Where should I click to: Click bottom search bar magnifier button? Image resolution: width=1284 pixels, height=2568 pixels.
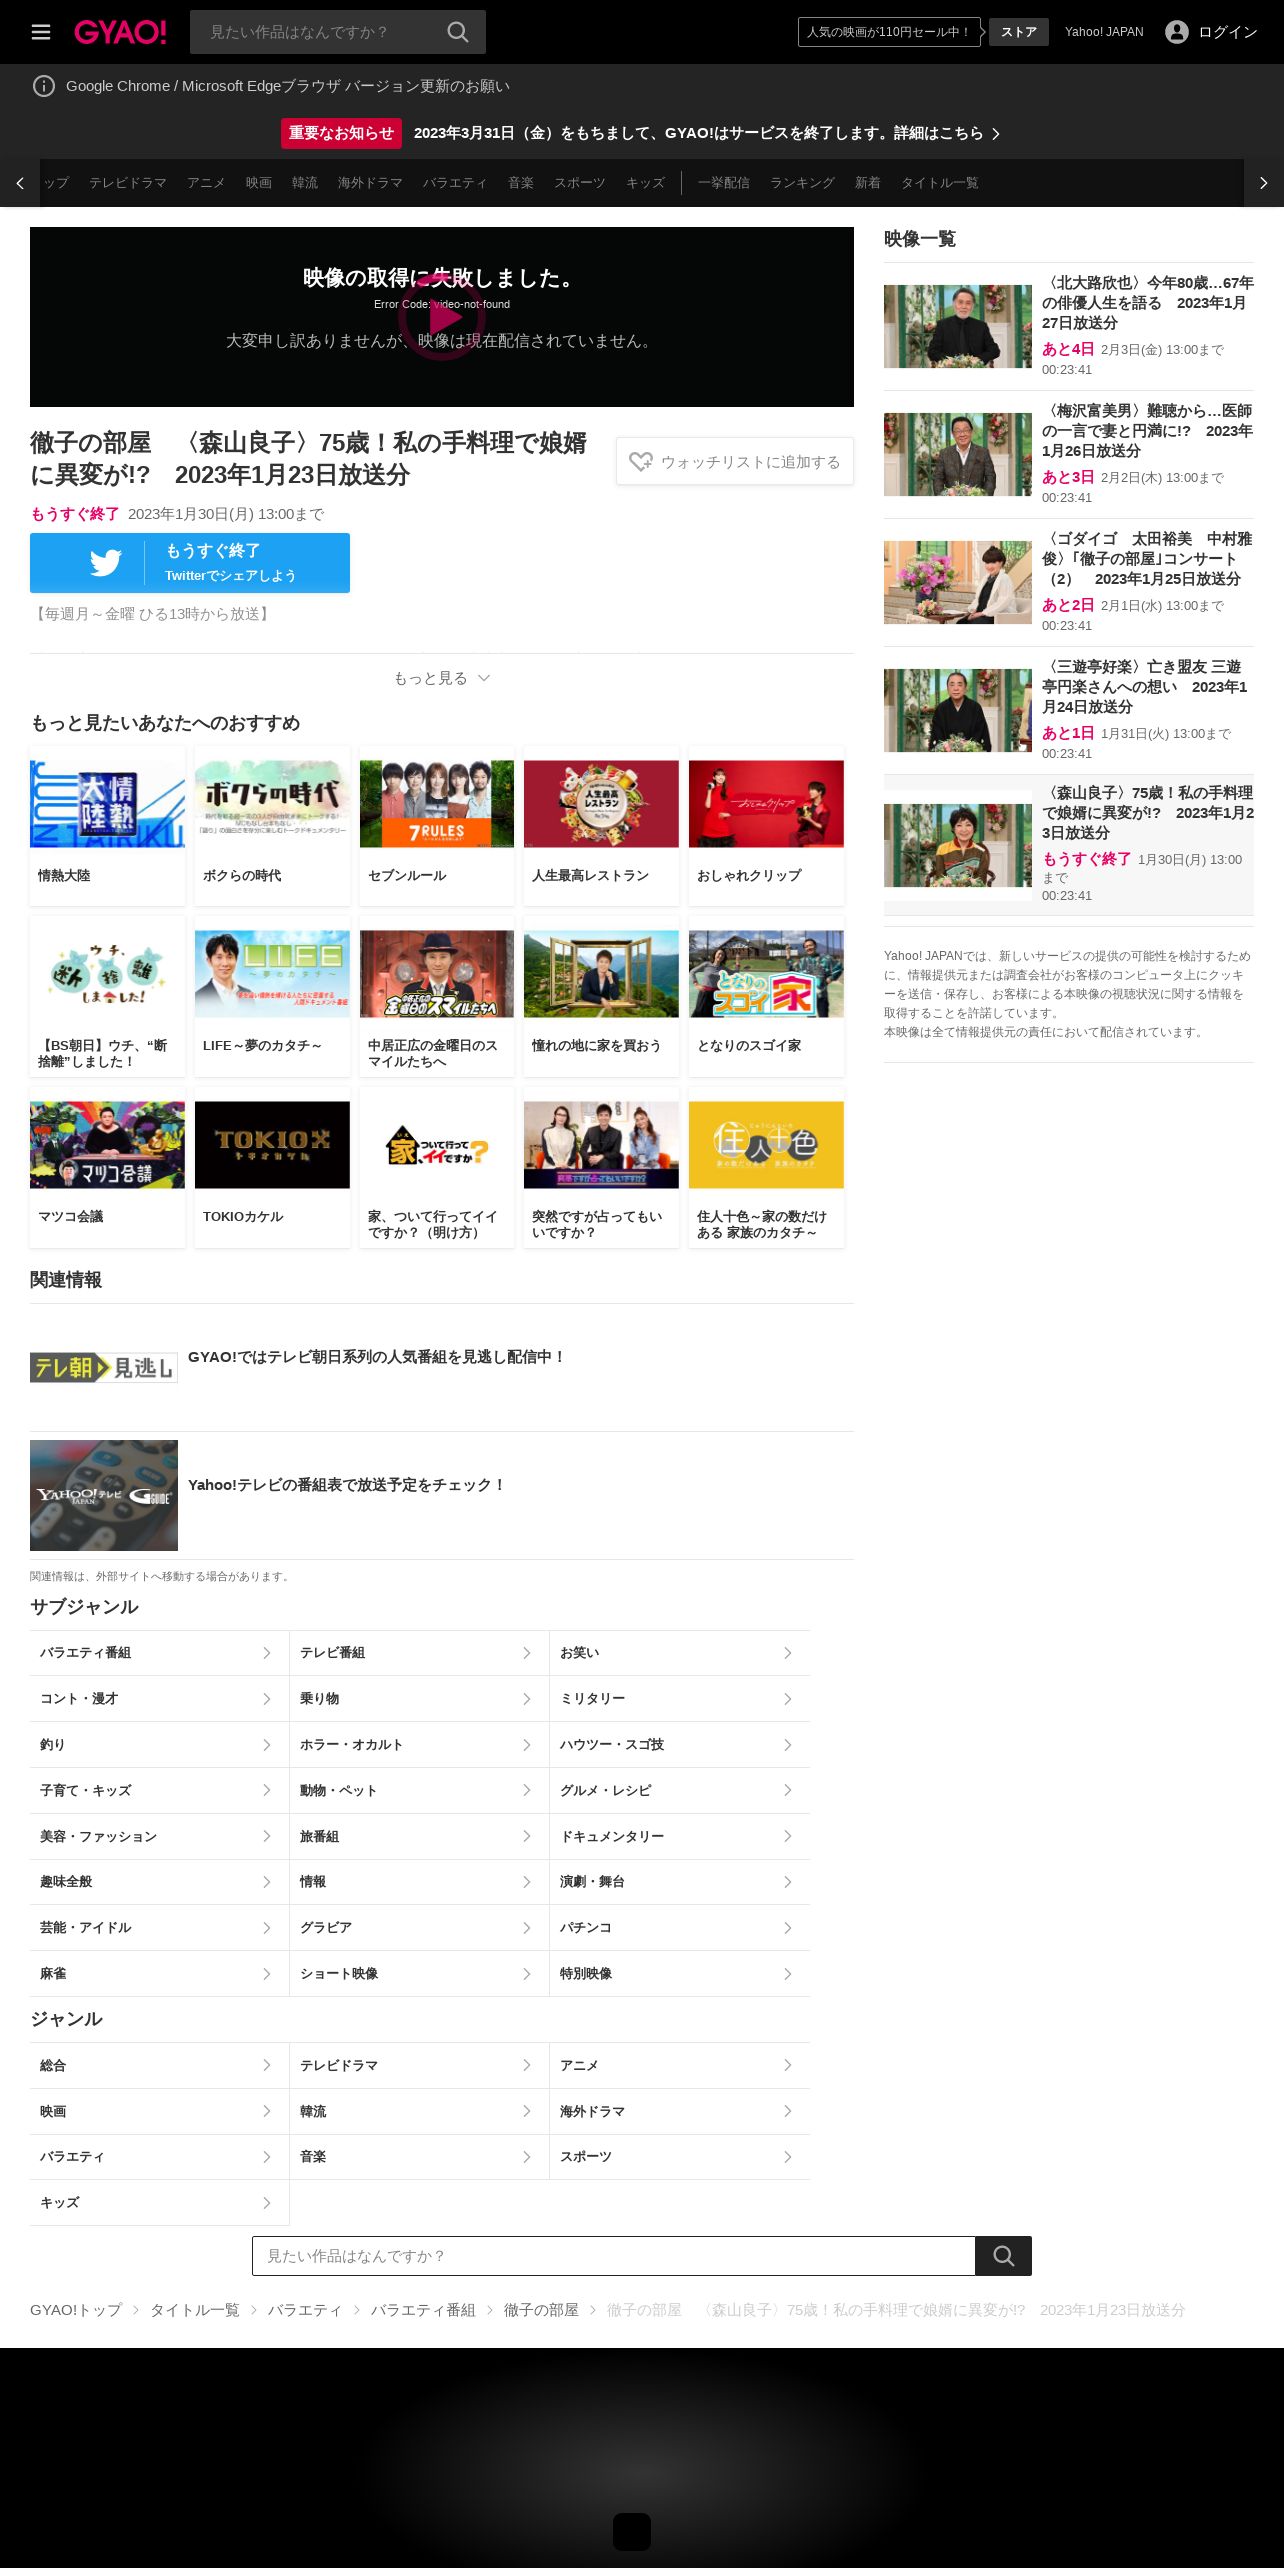tap(1003, 2256)
